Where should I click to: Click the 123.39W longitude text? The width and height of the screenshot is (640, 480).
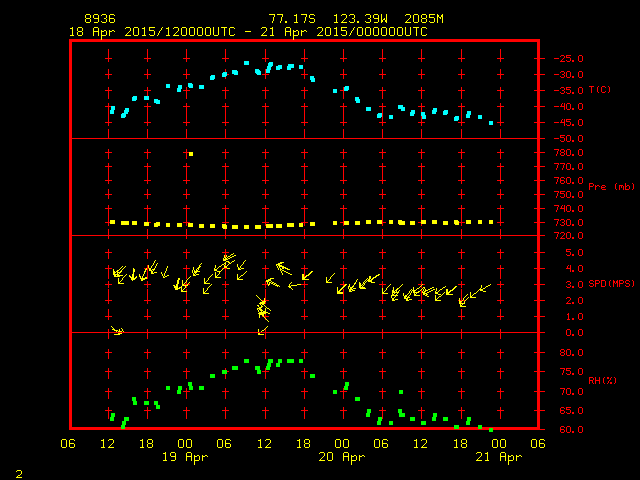(360, 19)
